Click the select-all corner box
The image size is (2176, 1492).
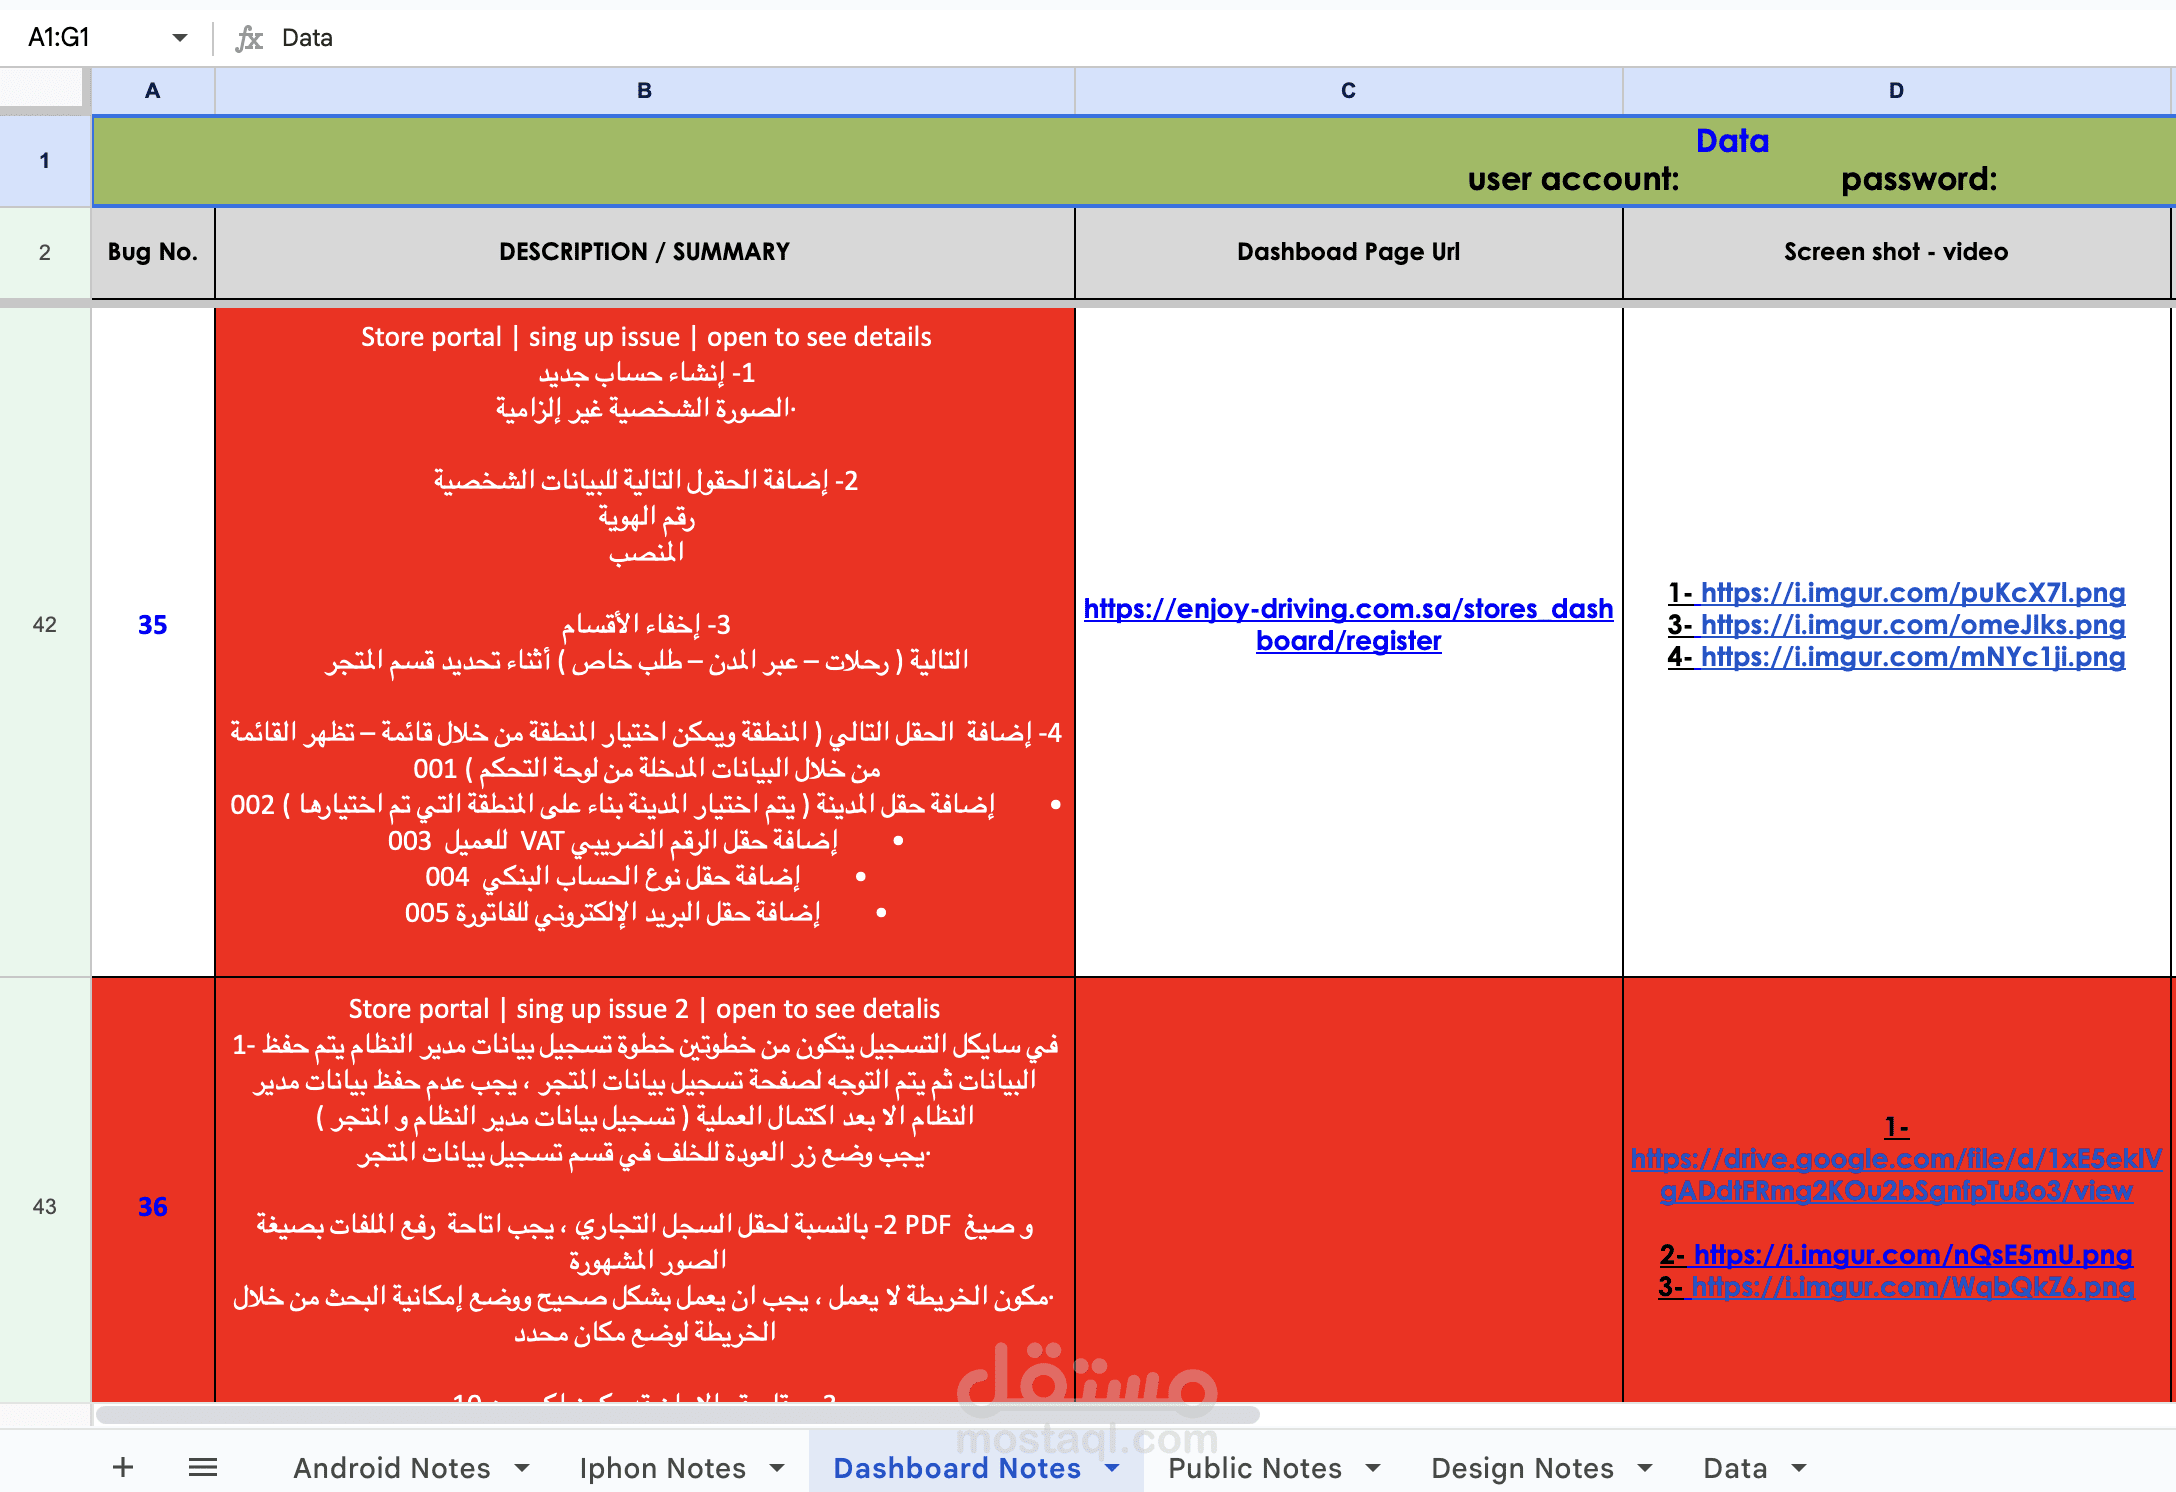click(42, 88)
